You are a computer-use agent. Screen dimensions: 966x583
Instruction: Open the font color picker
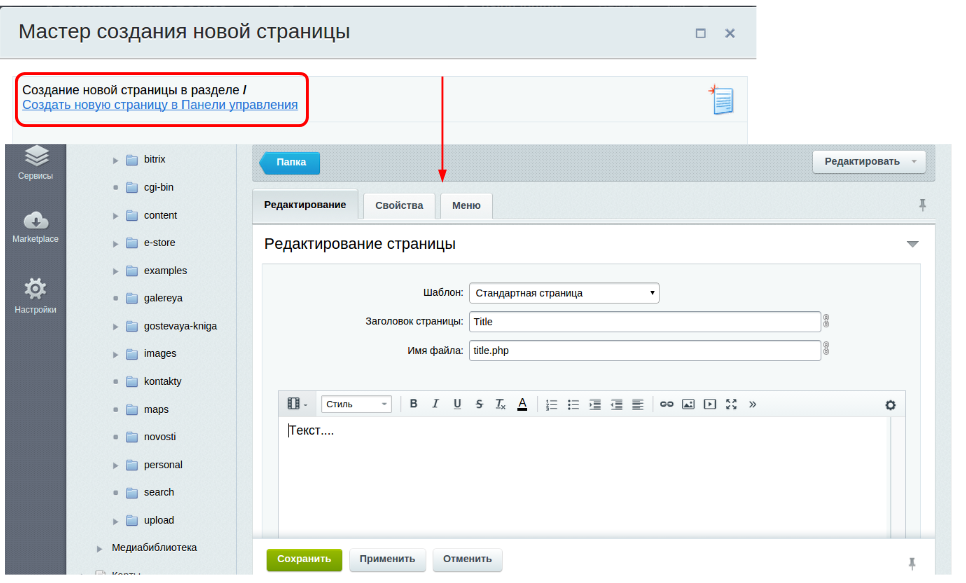click(522, 404)
